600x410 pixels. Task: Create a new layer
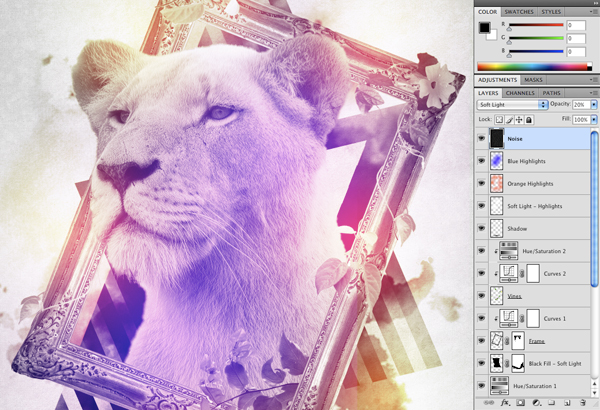pos(567,403)
